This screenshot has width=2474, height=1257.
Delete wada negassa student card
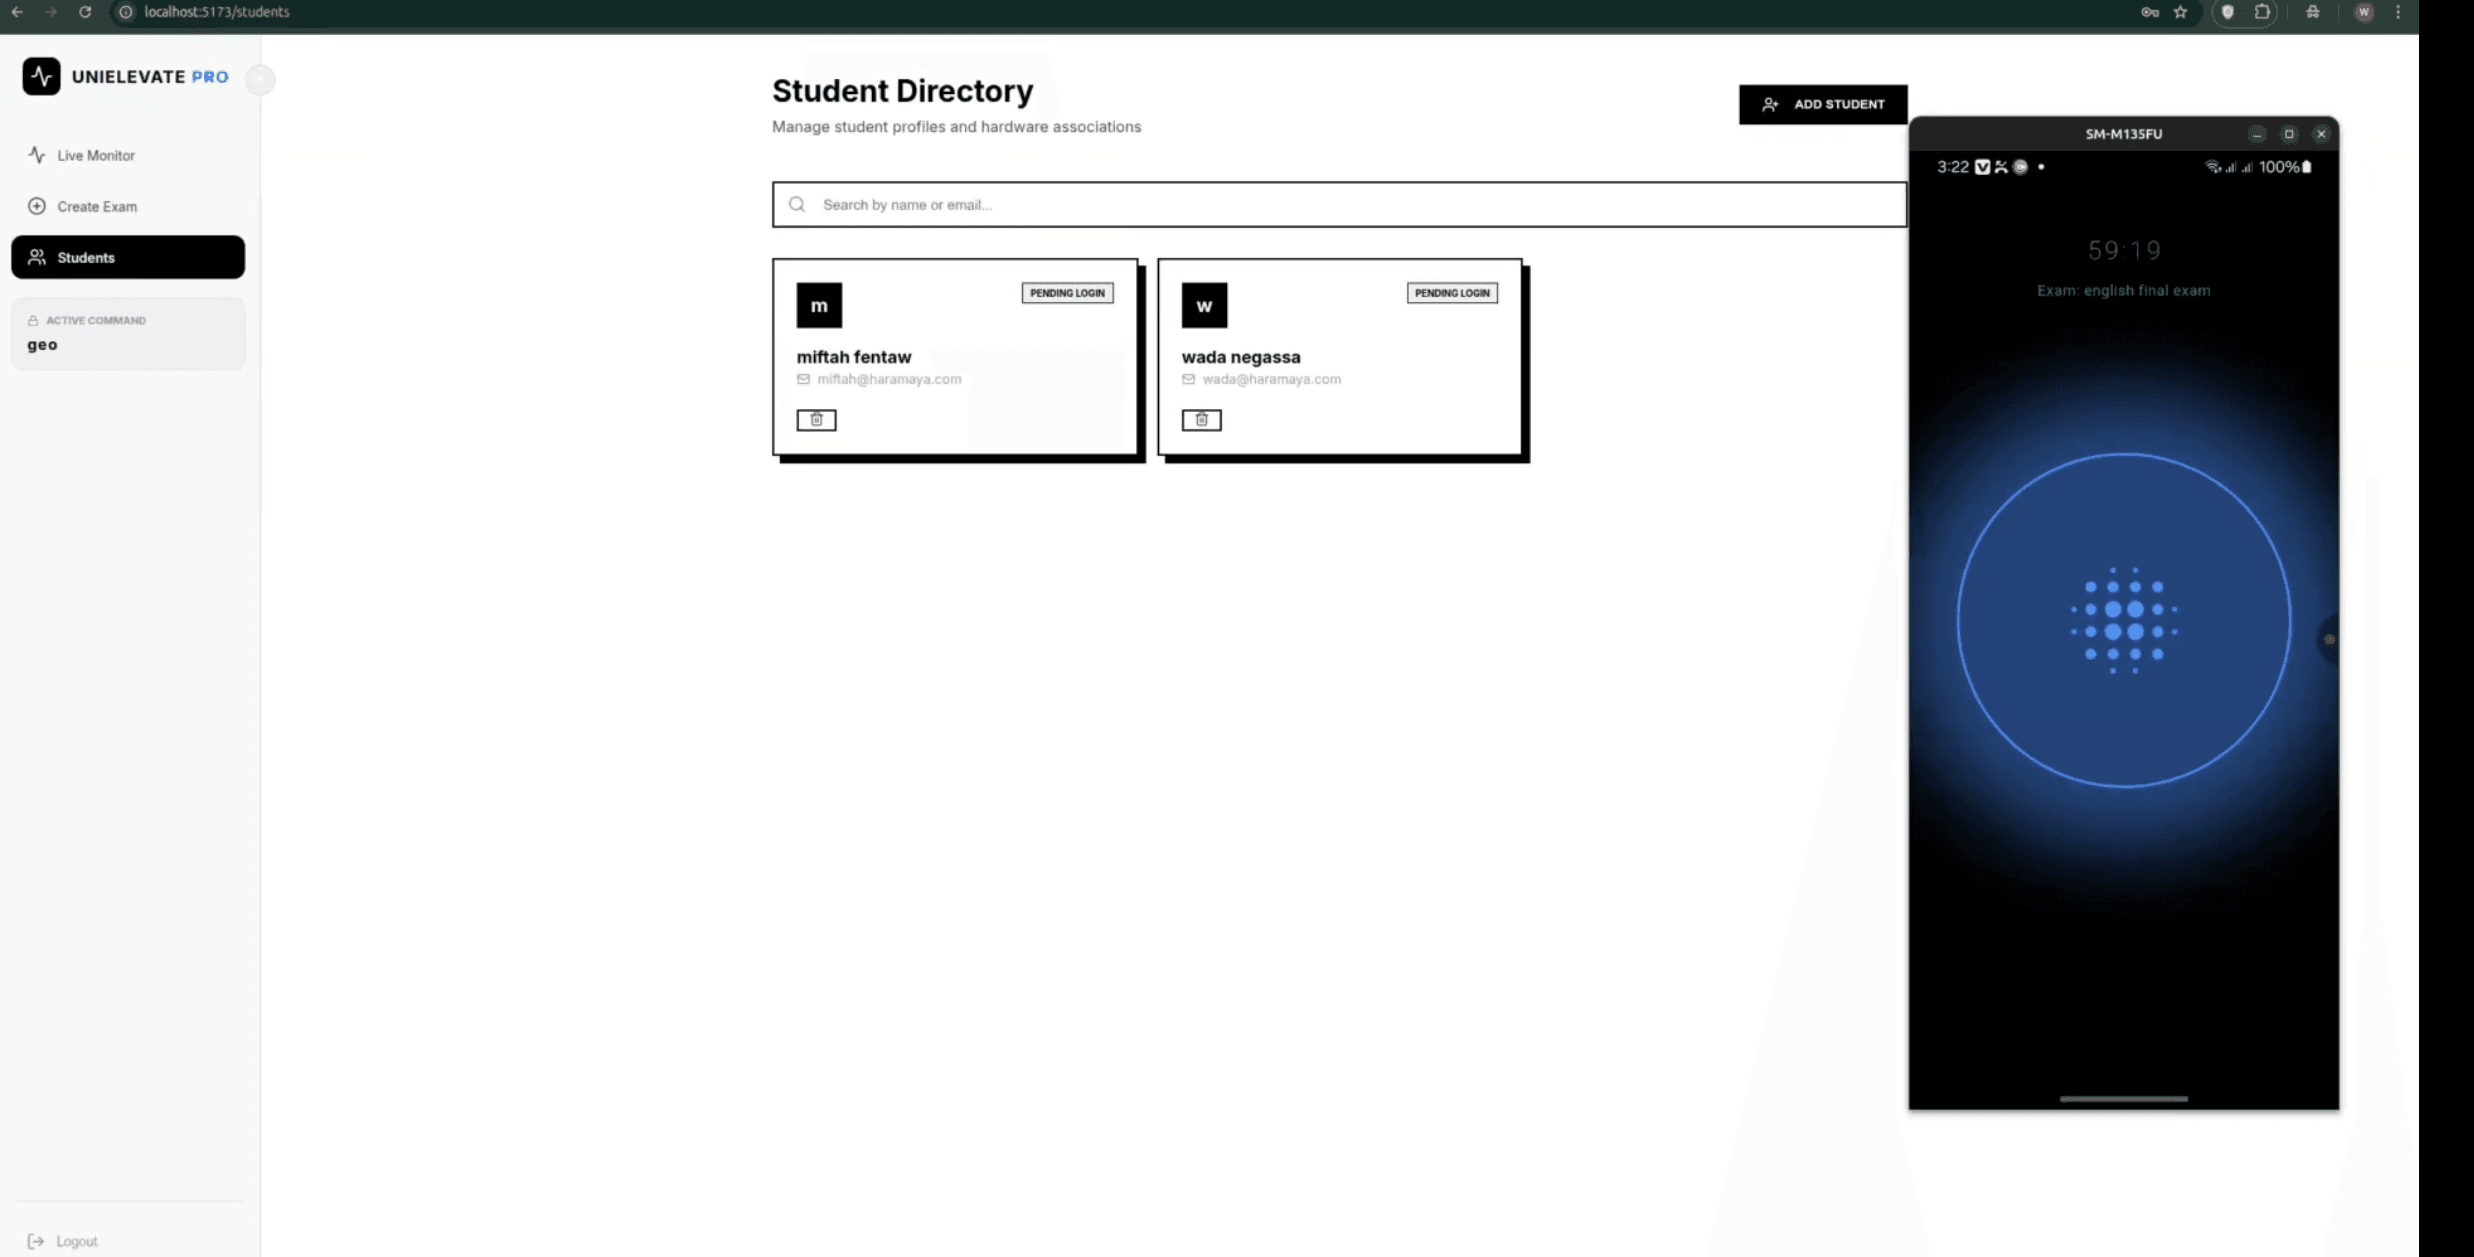[x=1201, y=420]
